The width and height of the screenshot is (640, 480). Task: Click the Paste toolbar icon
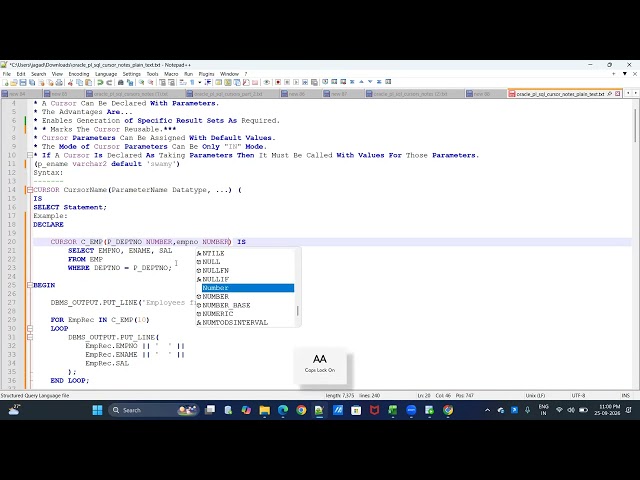(x=89, y=82)
